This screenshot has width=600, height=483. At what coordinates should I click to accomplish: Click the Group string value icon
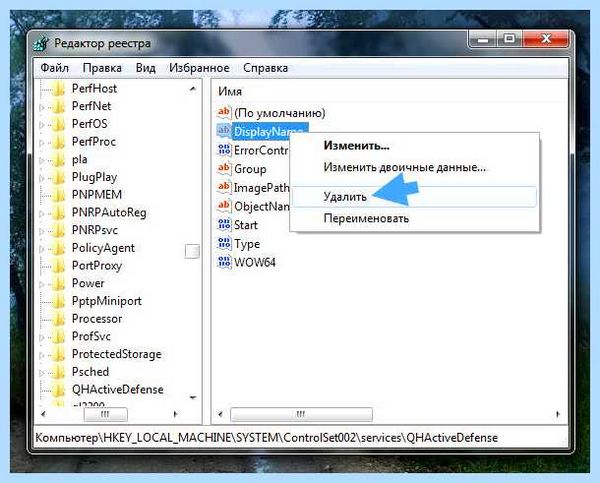(224, 169)
